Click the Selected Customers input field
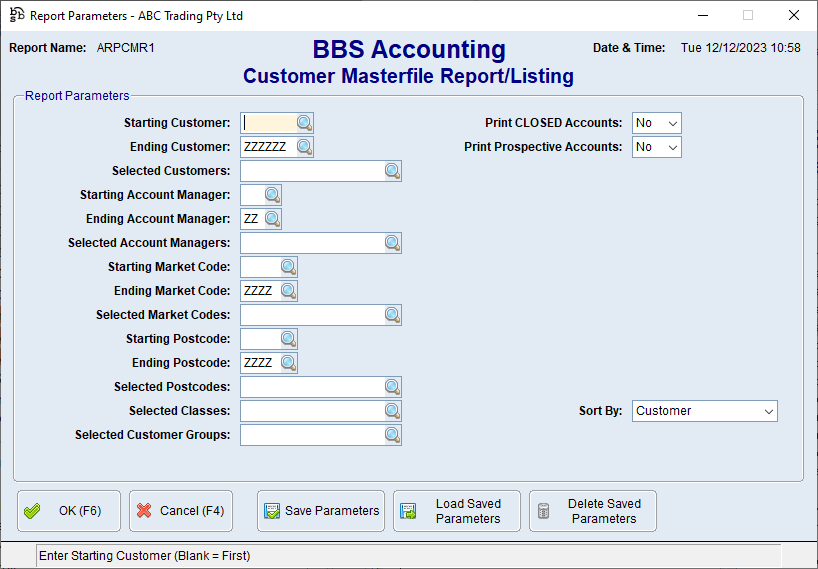Viewport: 818px width, 569px height. coord(313,171)
